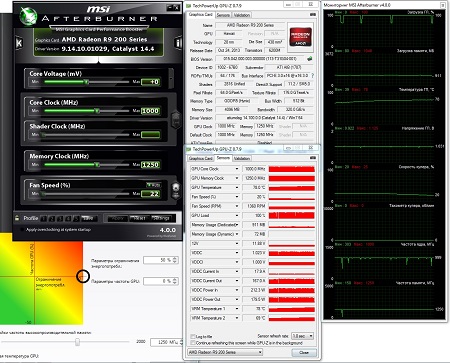The height and width of the screenshot is (363, 450).
Task: Open Validation tab in upper GPU-Z window
Action: tap(242, 15)
